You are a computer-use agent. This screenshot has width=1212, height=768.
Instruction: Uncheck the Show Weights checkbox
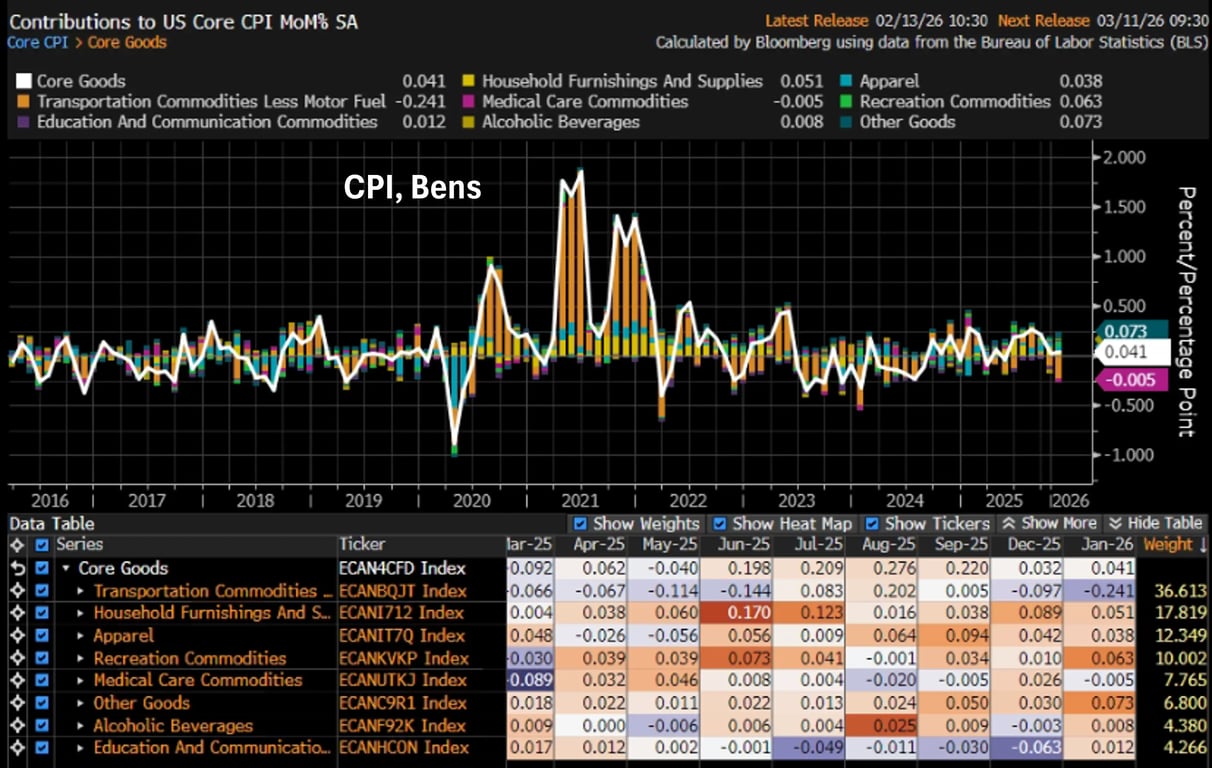tap(580, 523)
